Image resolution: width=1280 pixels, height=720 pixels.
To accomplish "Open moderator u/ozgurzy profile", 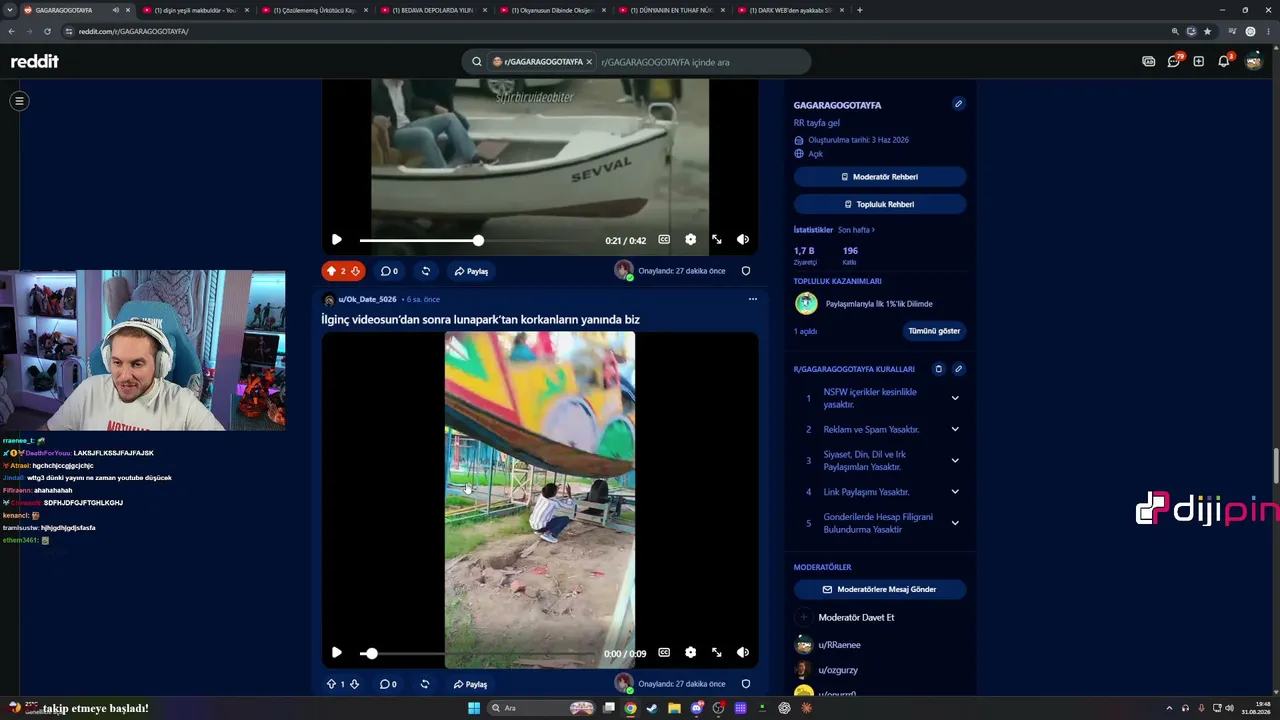I will pyautogui.click(x=838, y=670).
